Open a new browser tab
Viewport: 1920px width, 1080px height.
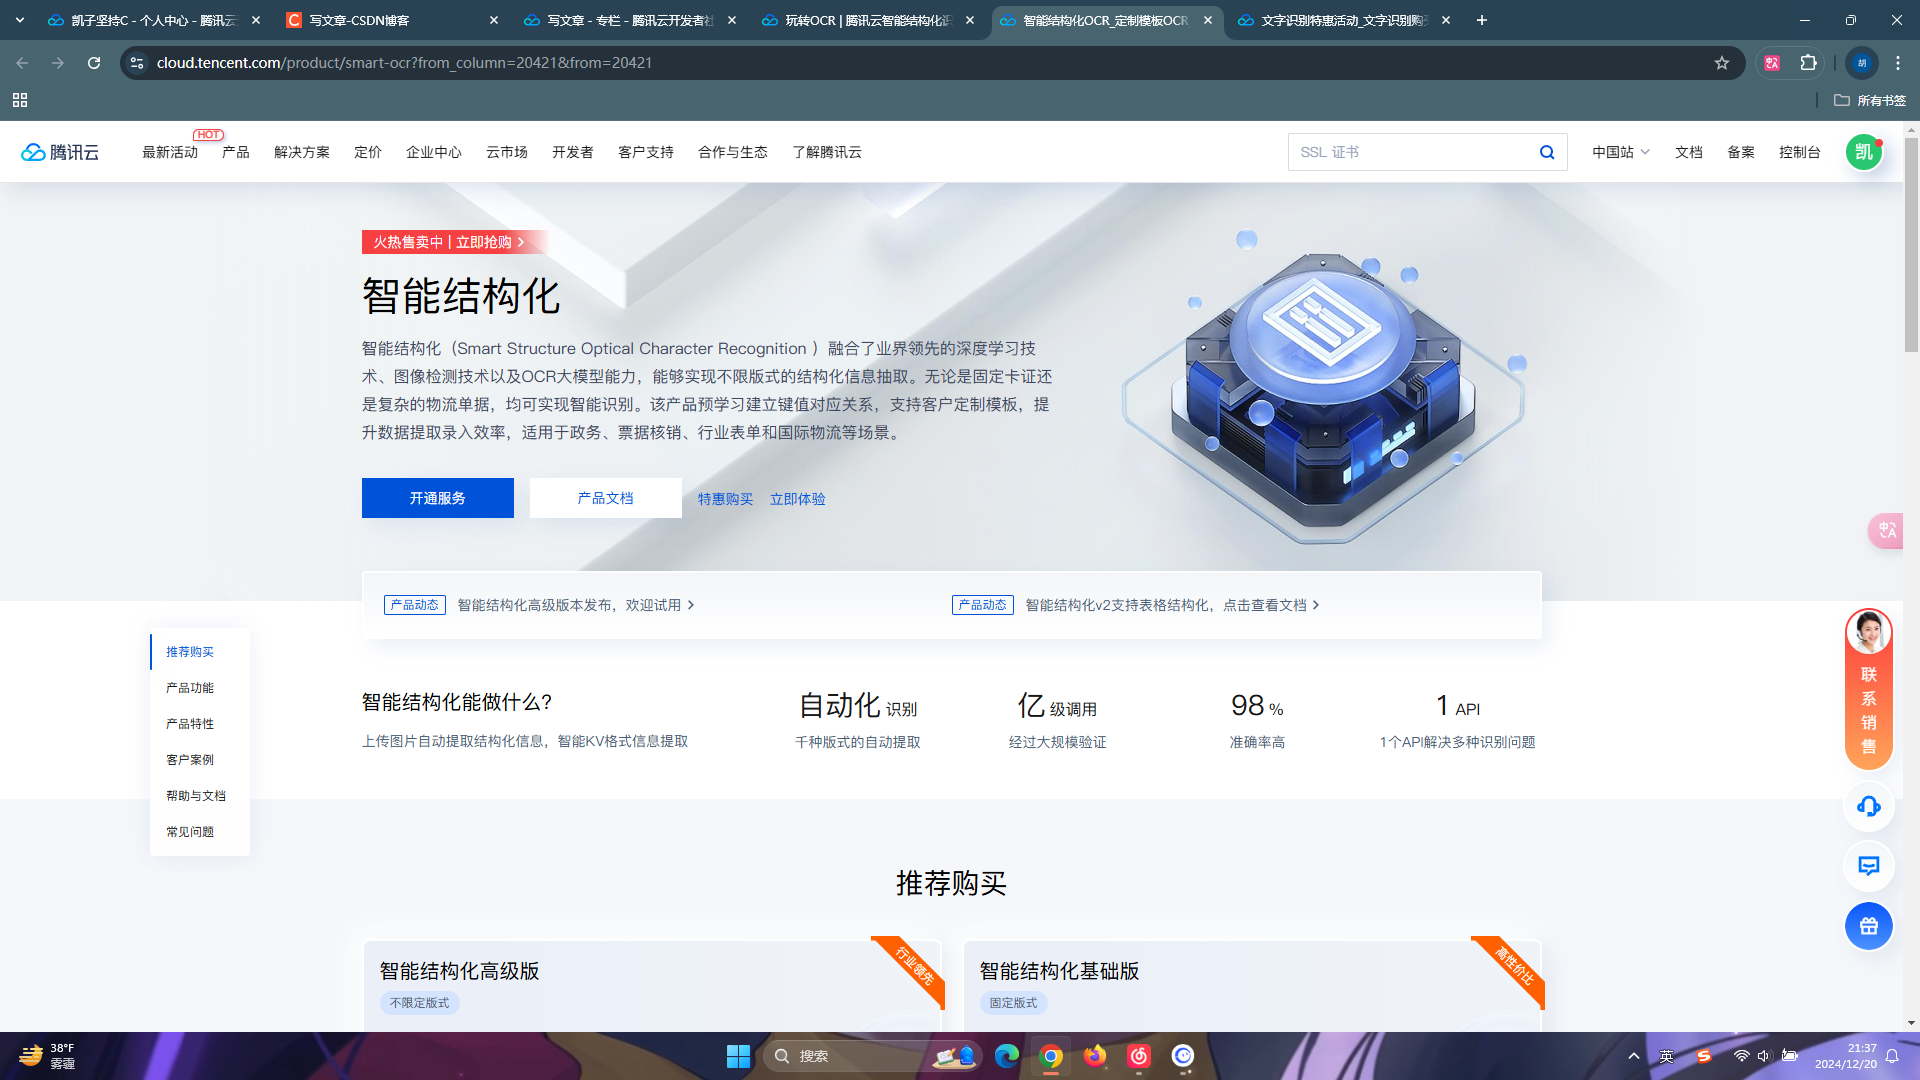(x=1482, y=20)
